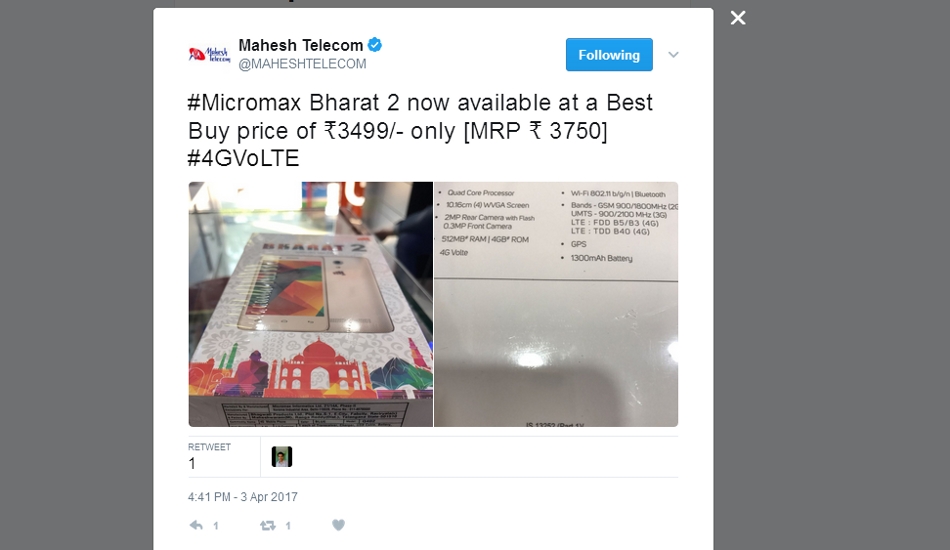The height and width of the screenshot is (550, 950).
Task: Click the blue verified badge
Action: 375,45
